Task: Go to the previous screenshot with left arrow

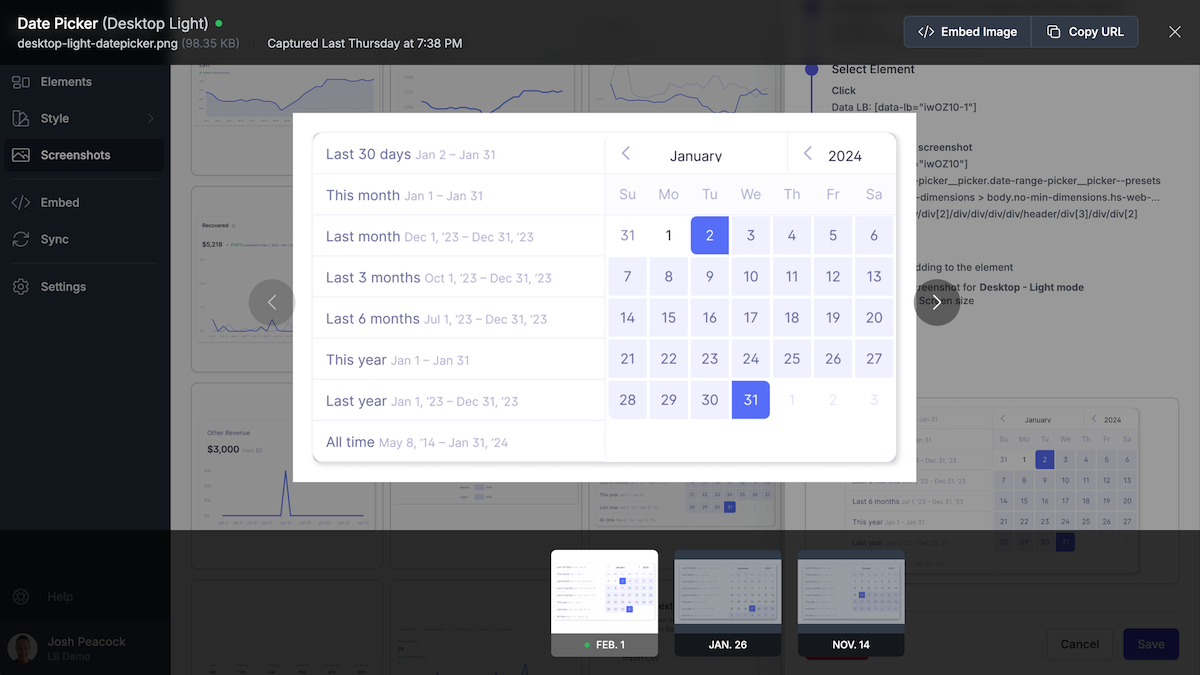Action: click(x=271, y=302)
